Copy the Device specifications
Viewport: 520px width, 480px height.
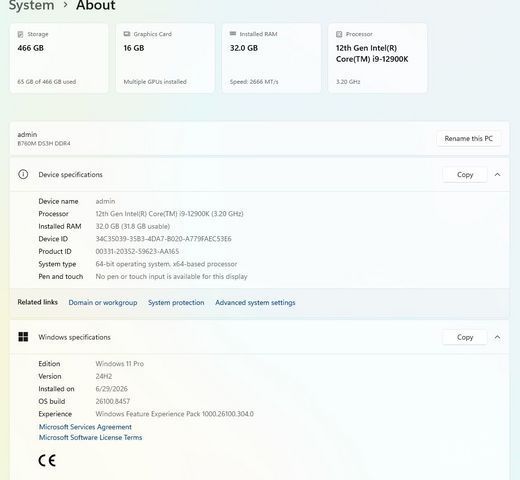point(465,174)
